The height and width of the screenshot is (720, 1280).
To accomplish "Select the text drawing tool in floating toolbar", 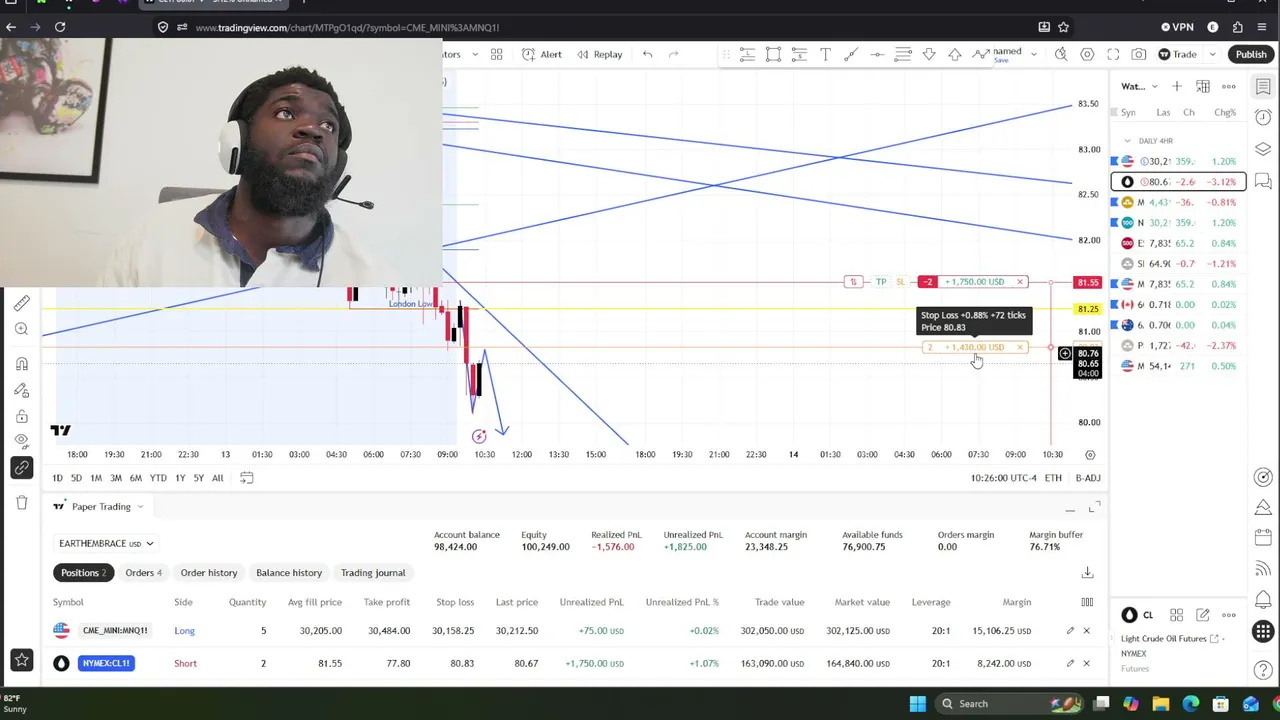I will 825,54.
